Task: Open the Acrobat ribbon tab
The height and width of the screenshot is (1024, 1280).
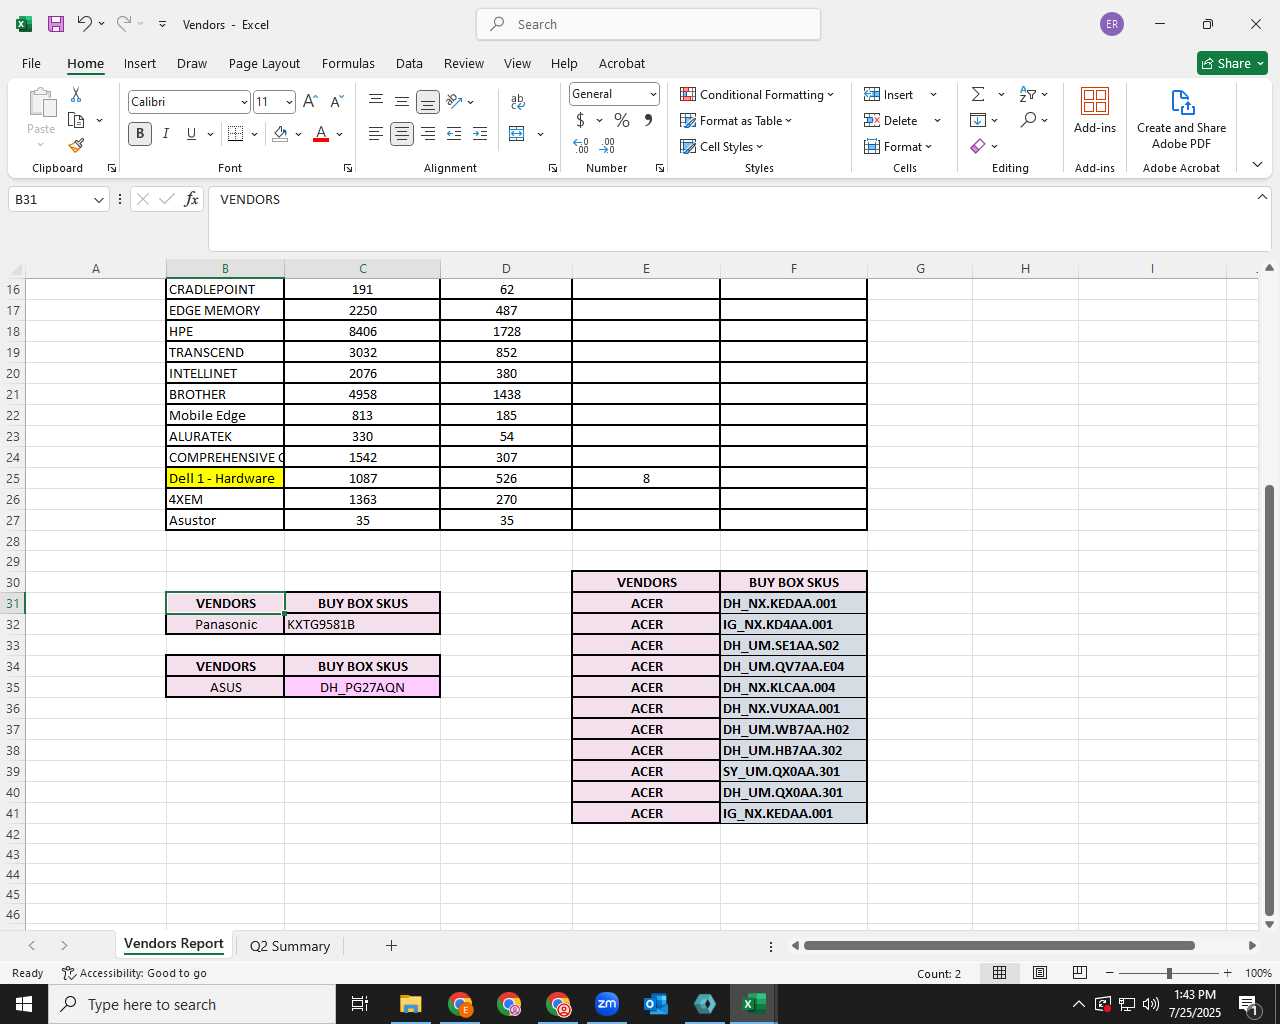Action: [x=622, y=63]
